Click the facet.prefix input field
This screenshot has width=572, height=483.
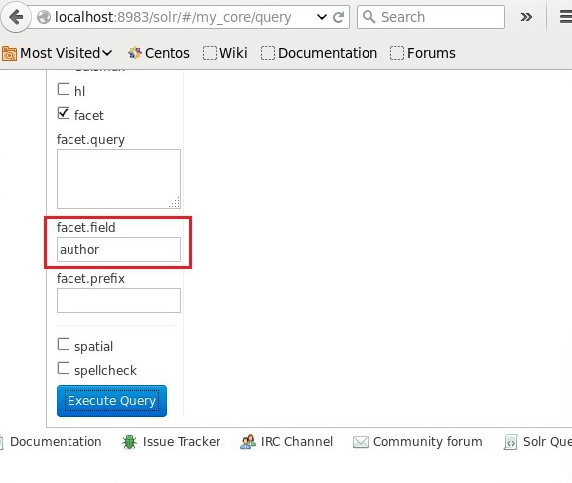[x=119, y=301]
